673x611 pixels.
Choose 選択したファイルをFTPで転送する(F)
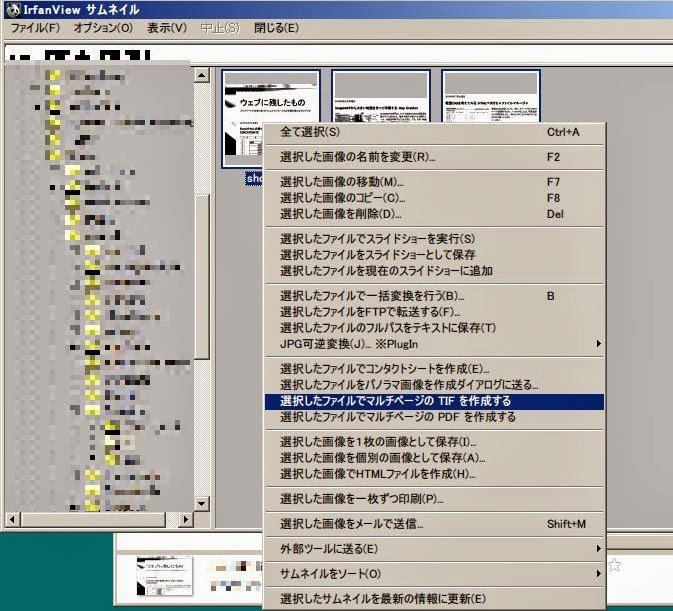click(x=434, y=312)
